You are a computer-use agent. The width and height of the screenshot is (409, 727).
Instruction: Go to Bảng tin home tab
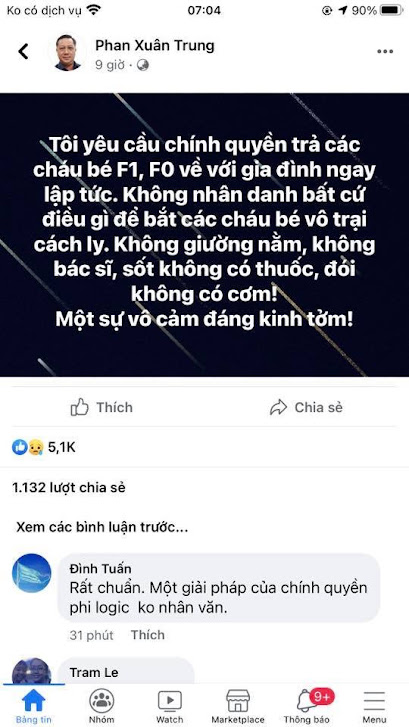(x=34, y=706)
